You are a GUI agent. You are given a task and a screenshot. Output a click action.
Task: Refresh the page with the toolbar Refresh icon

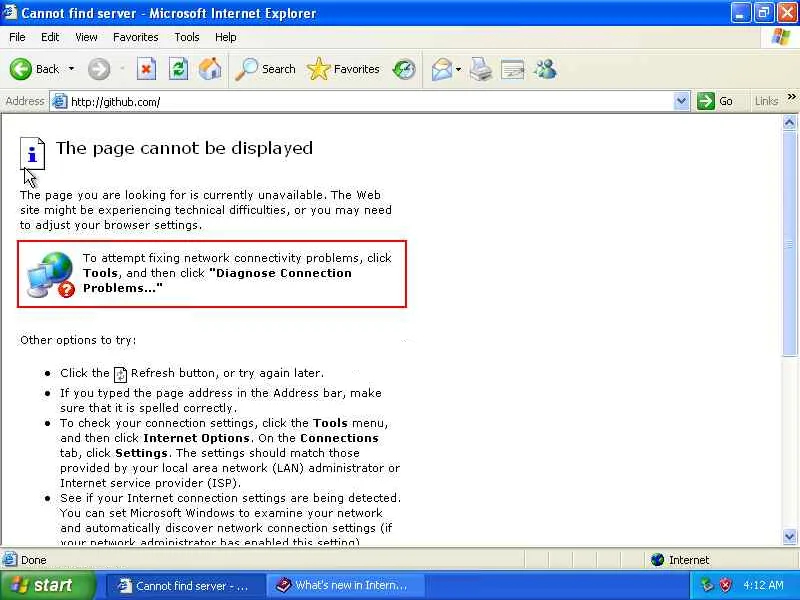tap(179, 69)
